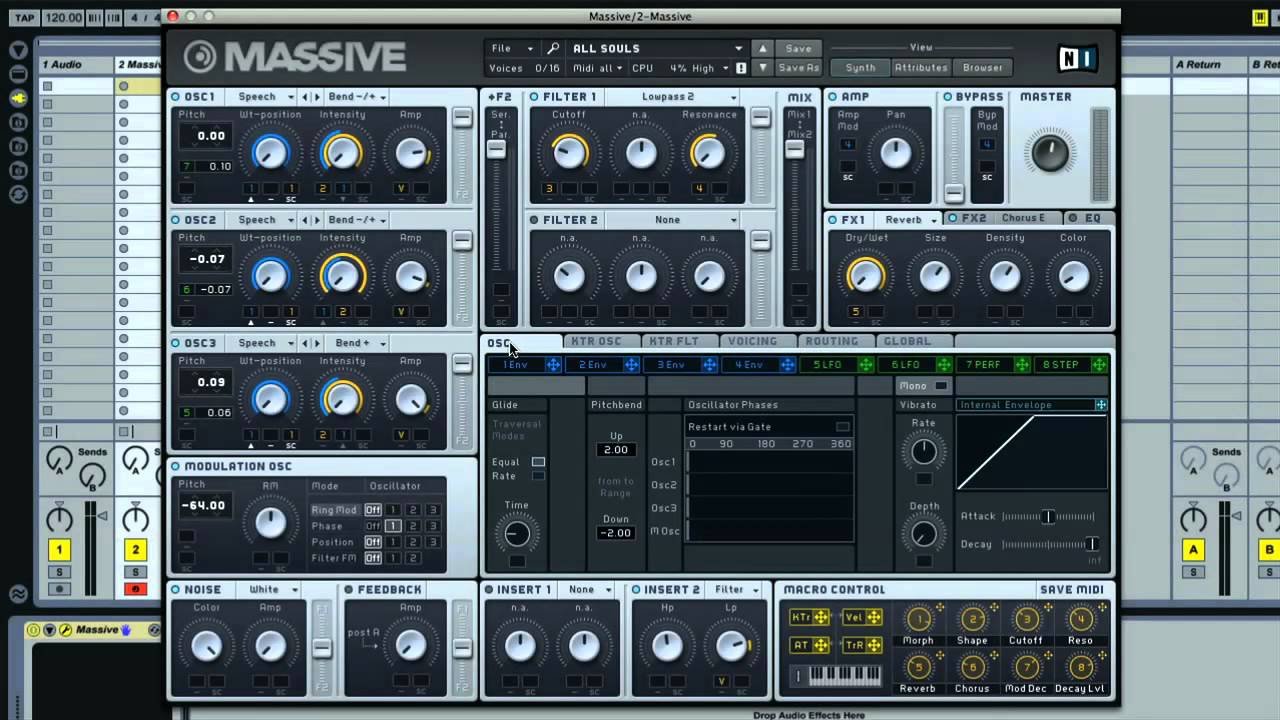Open the Browser view
Viewport: 1280px width, 720px height.
click(983, 68)
